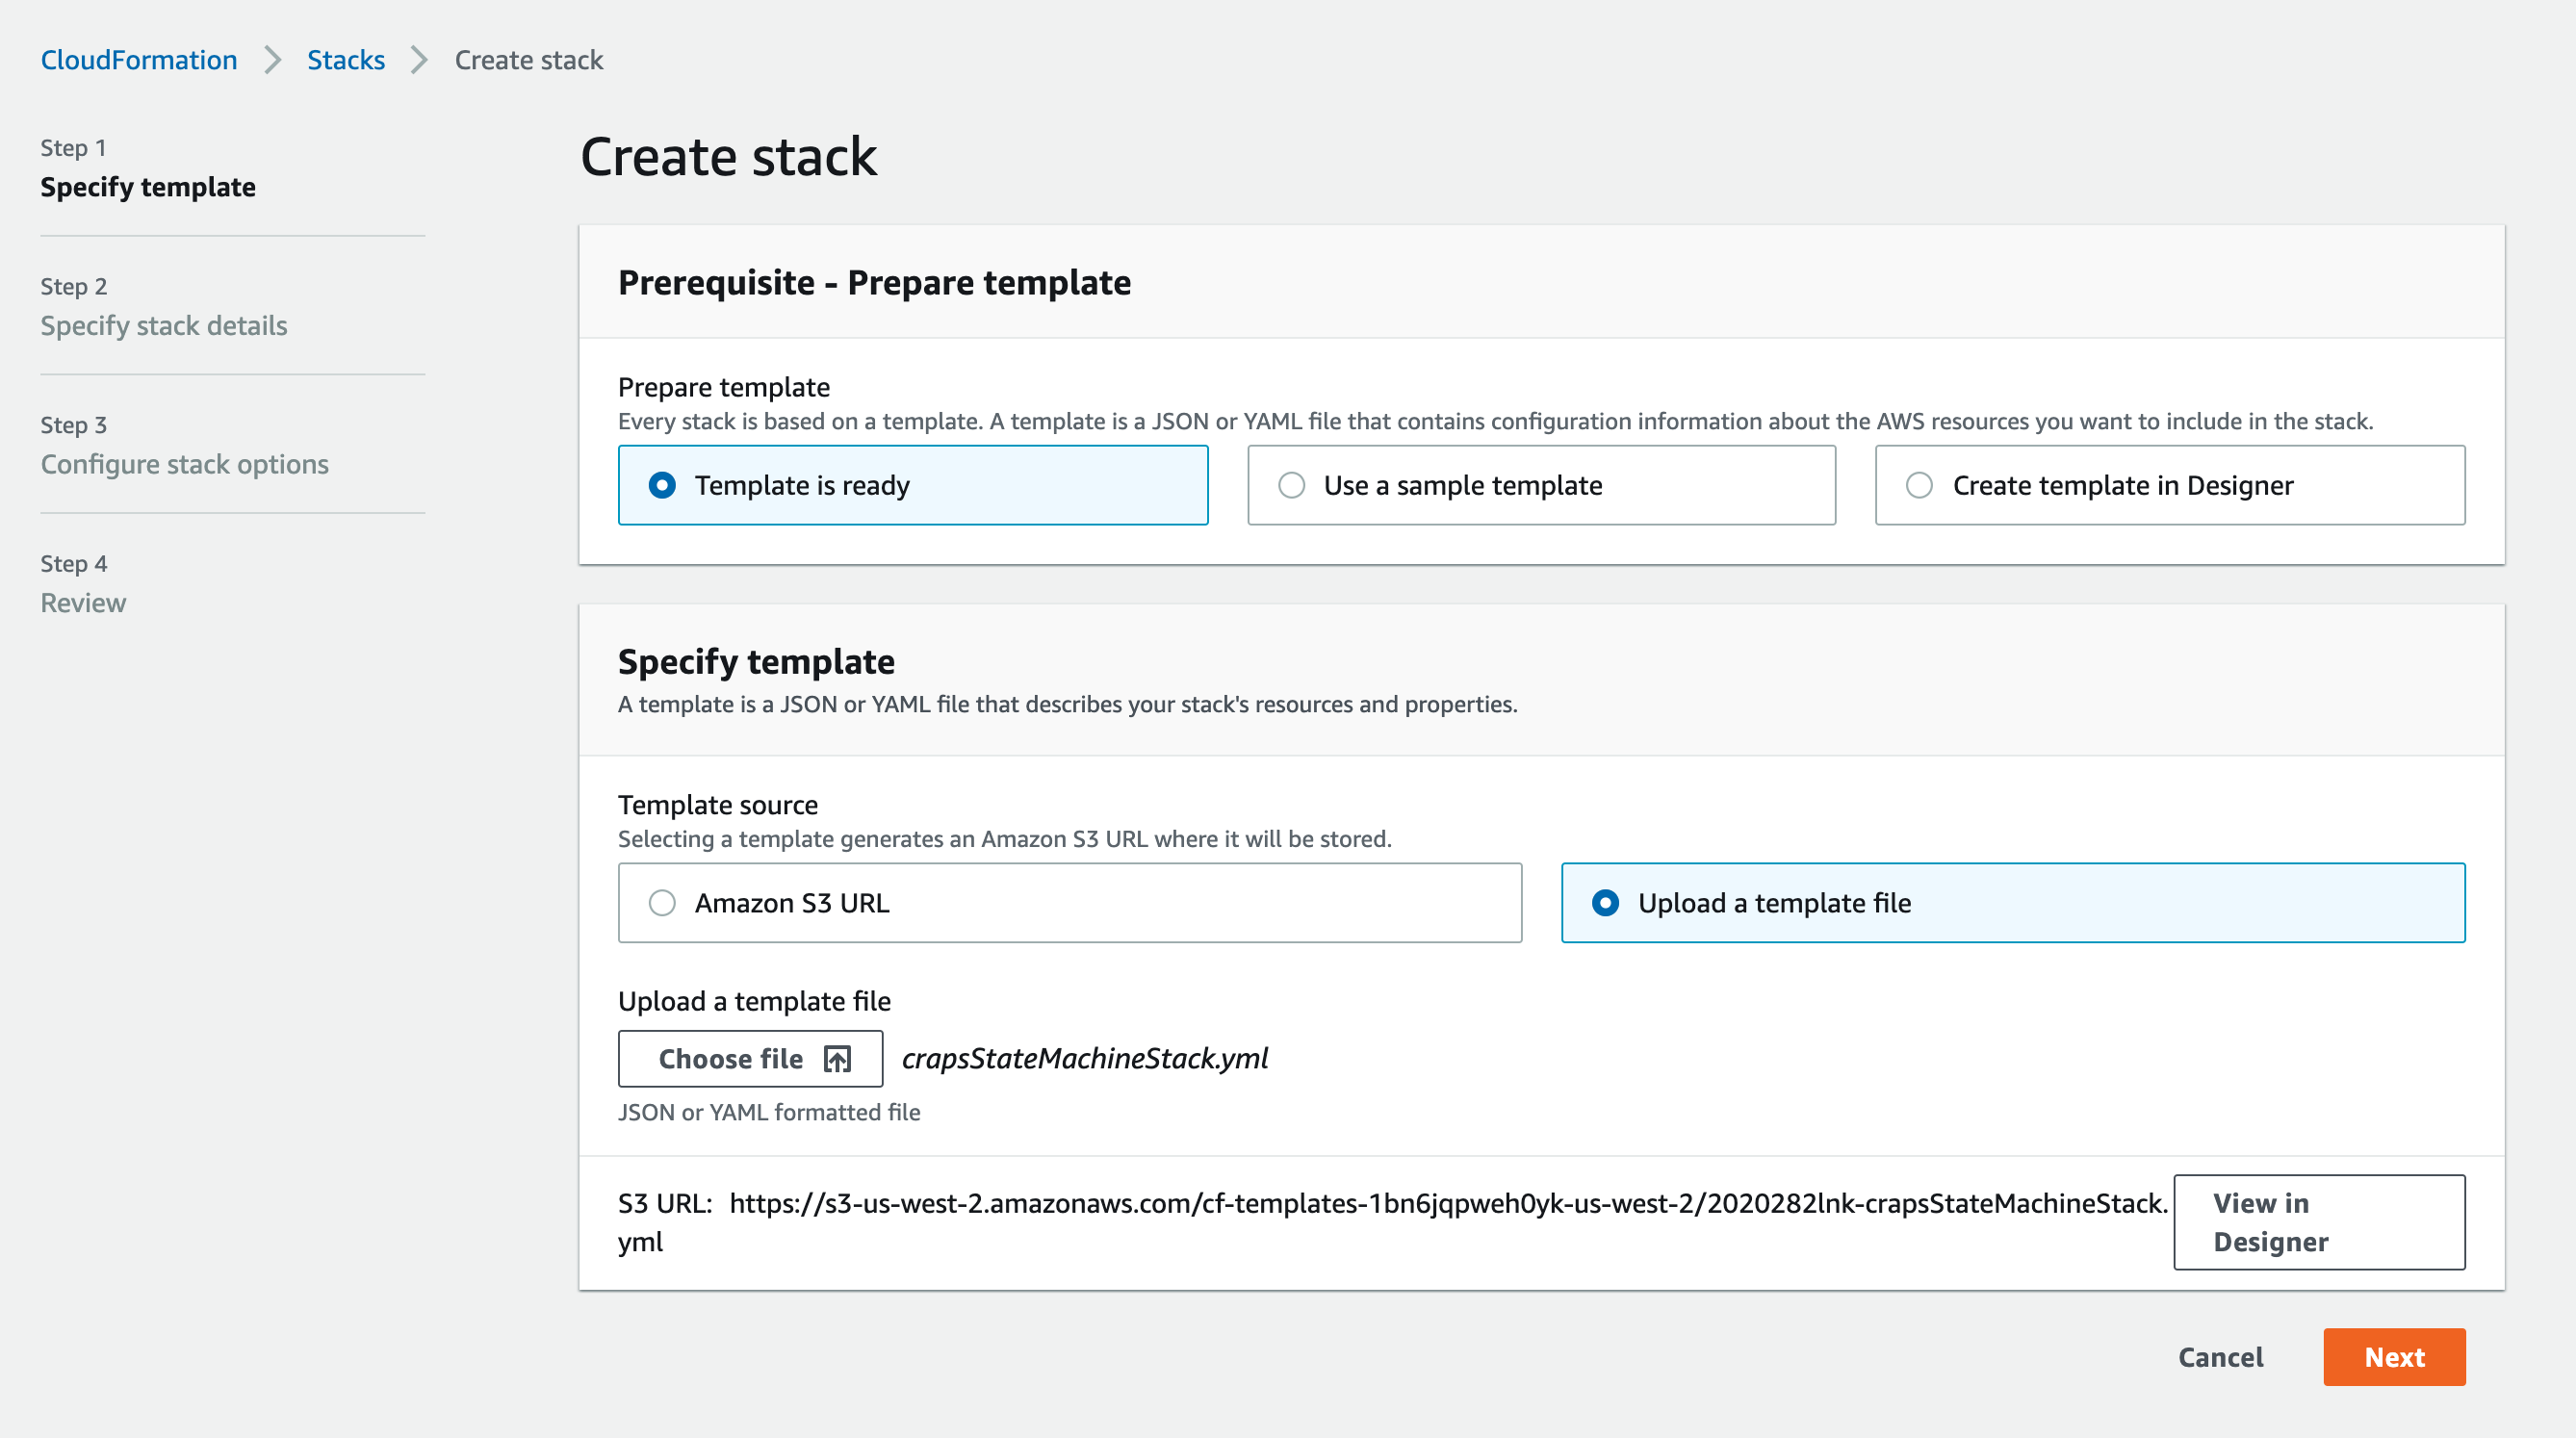Click the Create stack page title
2576x1438 pixels.
pyautogui.click(x=728, y=157)
